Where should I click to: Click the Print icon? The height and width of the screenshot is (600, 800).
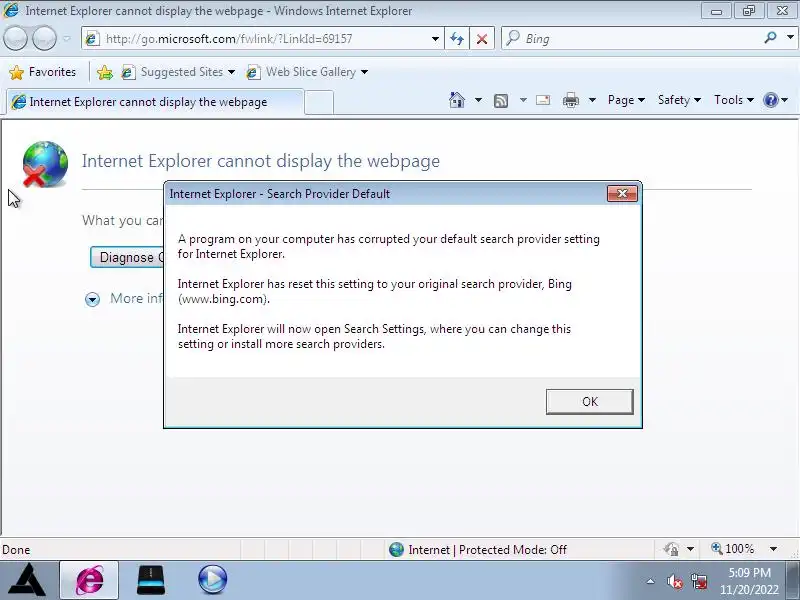[x=570, y=100]
